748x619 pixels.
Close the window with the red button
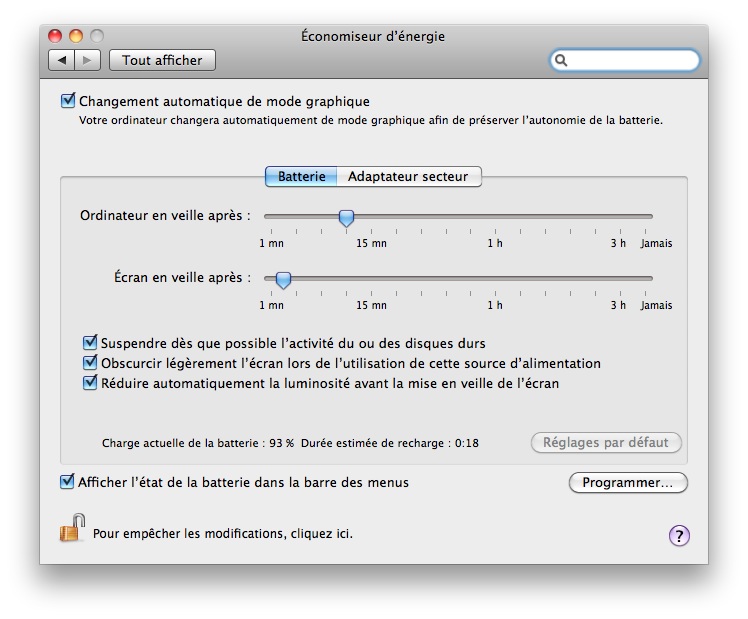click(55, 36)
